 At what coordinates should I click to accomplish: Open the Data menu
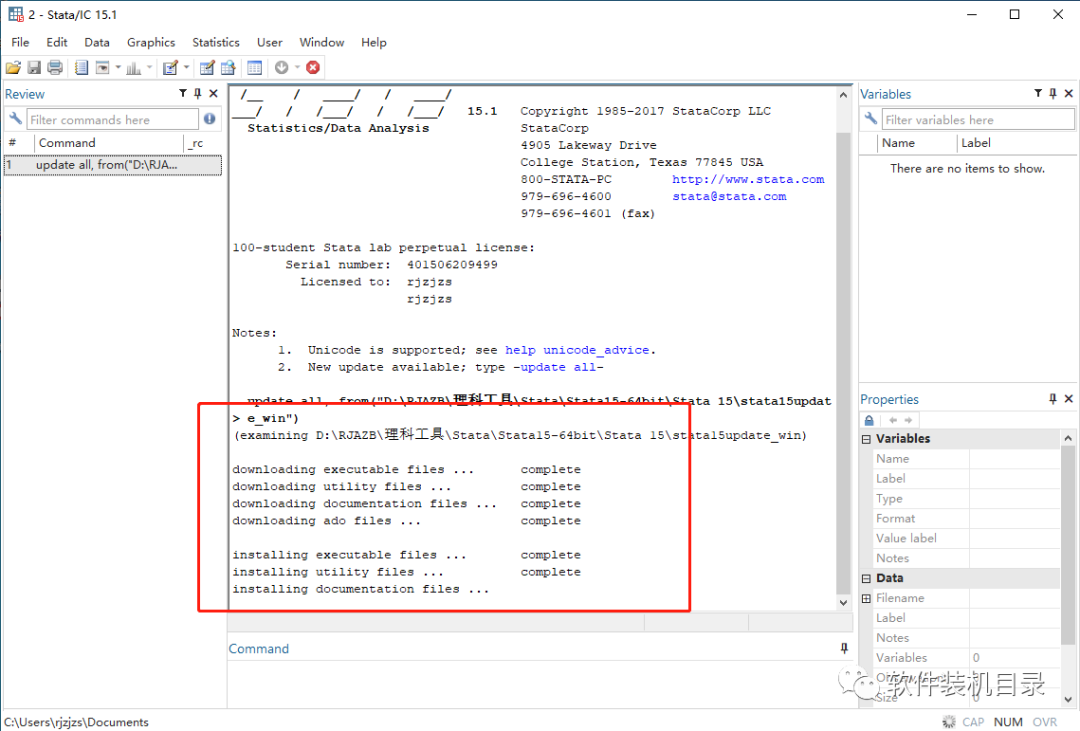click(x=97, y=42)
